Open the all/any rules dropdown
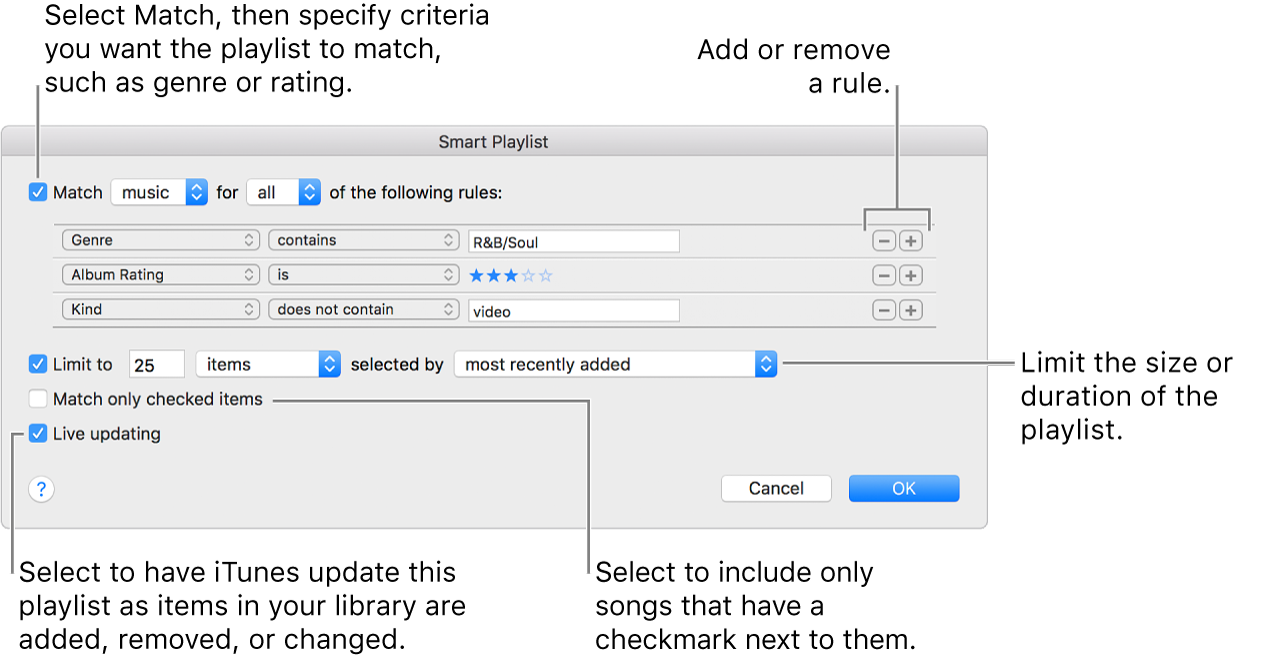The image size is (1264, 660). [283, 192]
